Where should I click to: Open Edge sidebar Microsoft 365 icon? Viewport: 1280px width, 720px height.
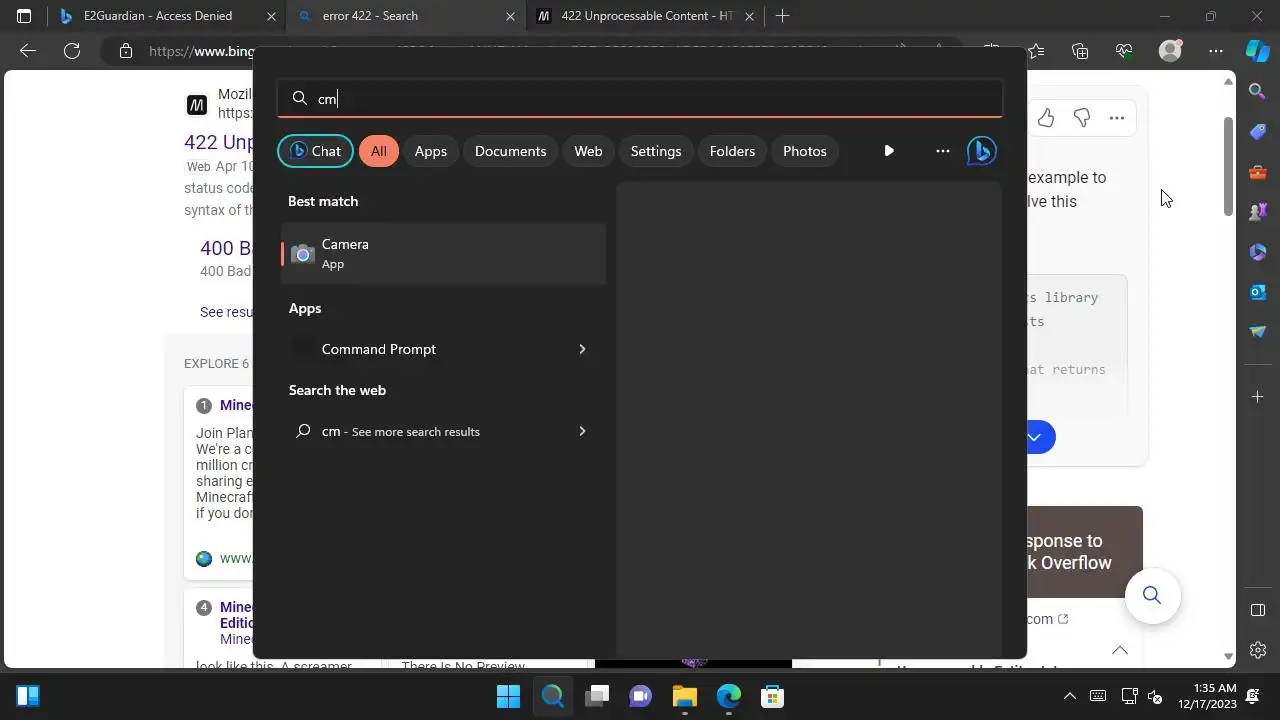pyautogui.click(x=1258, y=251)
